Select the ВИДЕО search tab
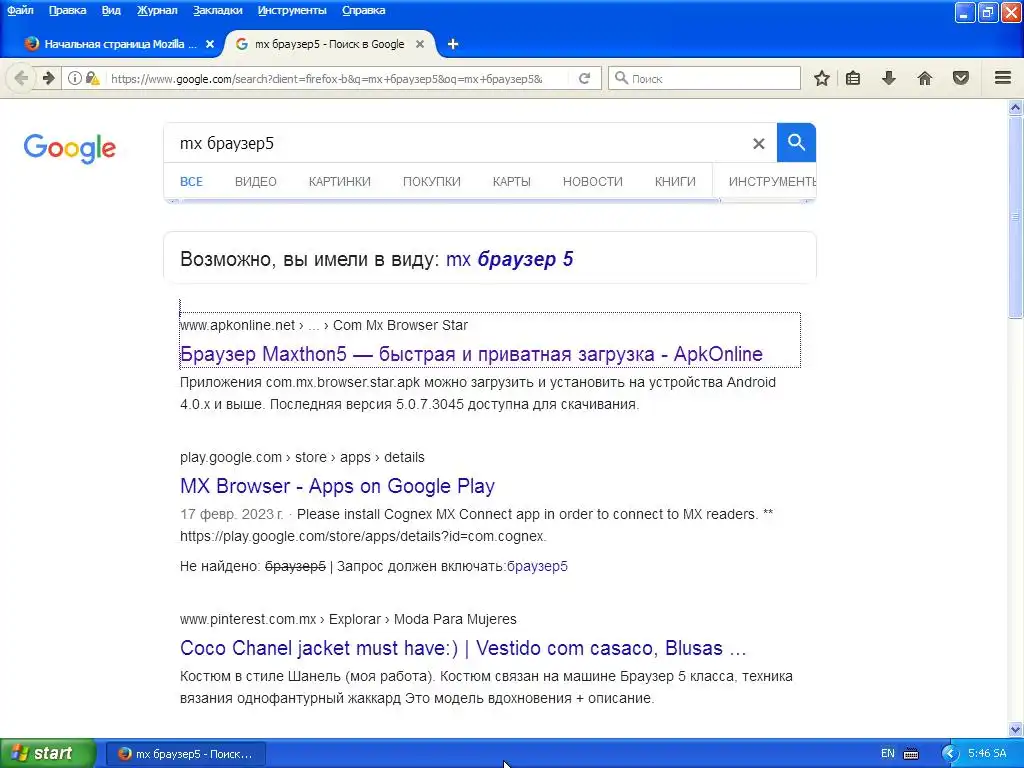Image resolution: width=1024 pixels, height=768 pixels. tap(255, 182)
